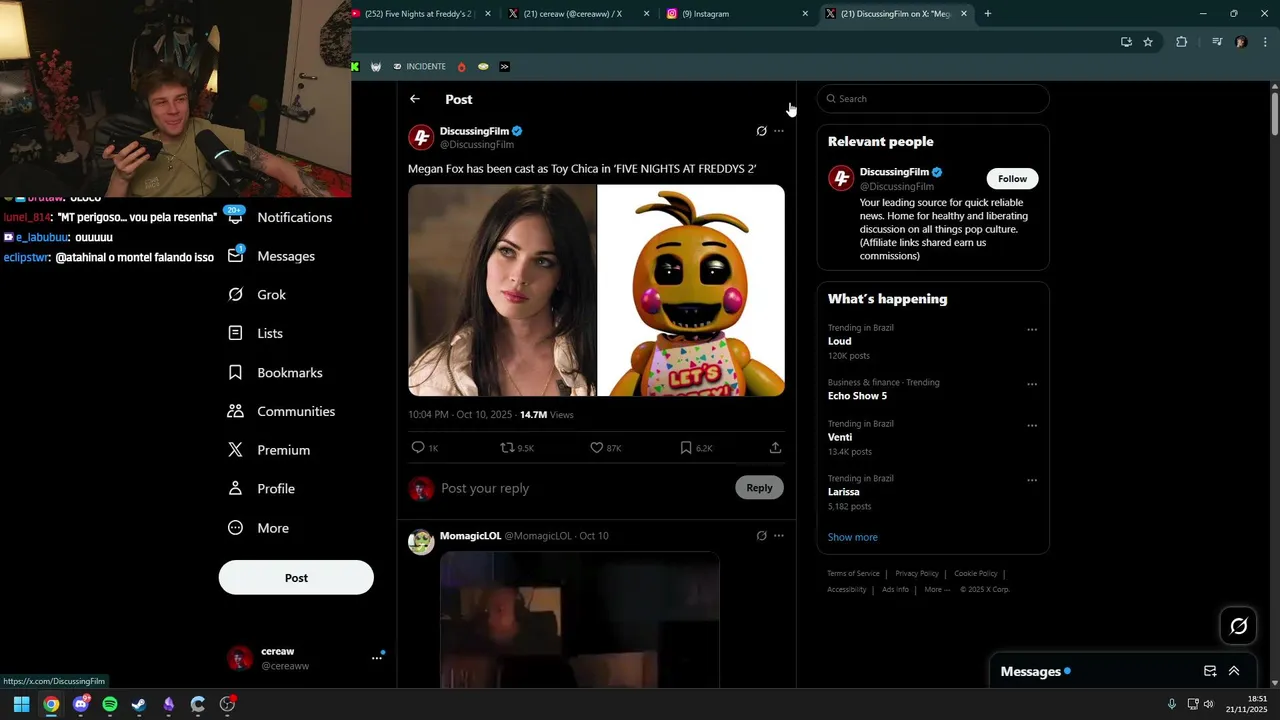Screen dimensions: 1280x720
Task: Bookmark the post with 6.2K icon
Action: [686, 448]
